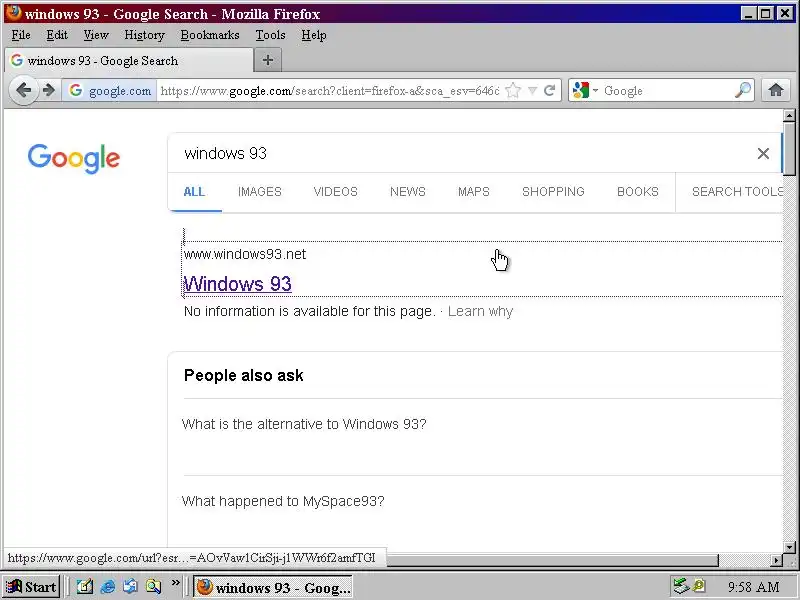Open the Bookmarks menu
The height and width of the screenshot is (600, 800).
210,35
